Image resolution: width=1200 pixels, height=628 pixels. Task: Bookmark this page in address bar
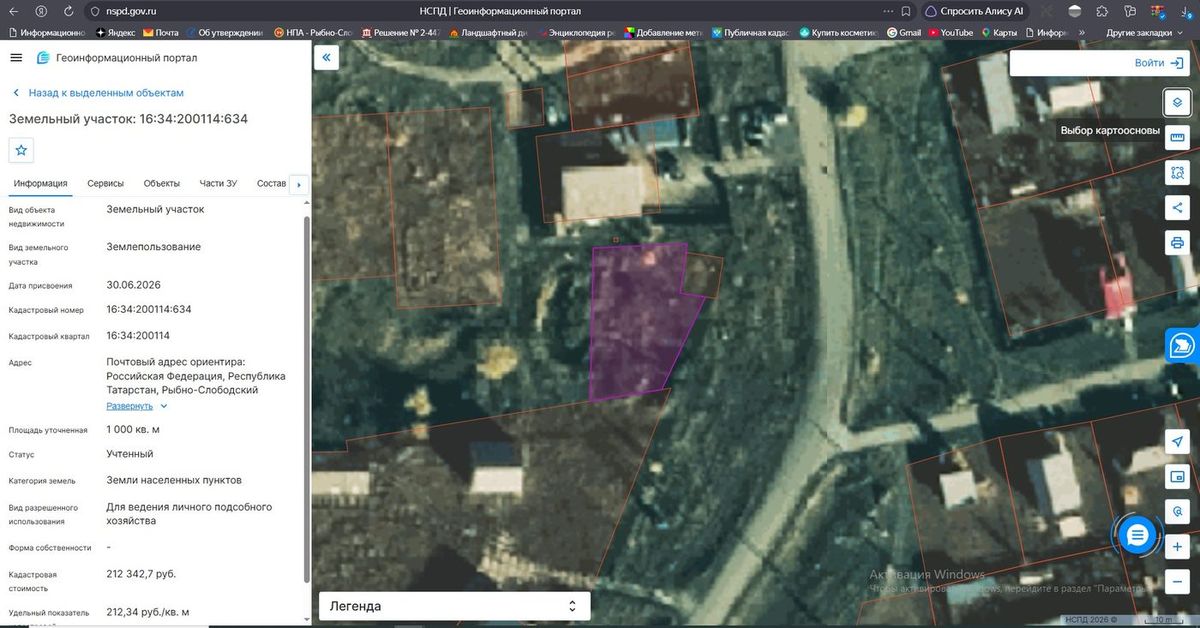[904, 11]
